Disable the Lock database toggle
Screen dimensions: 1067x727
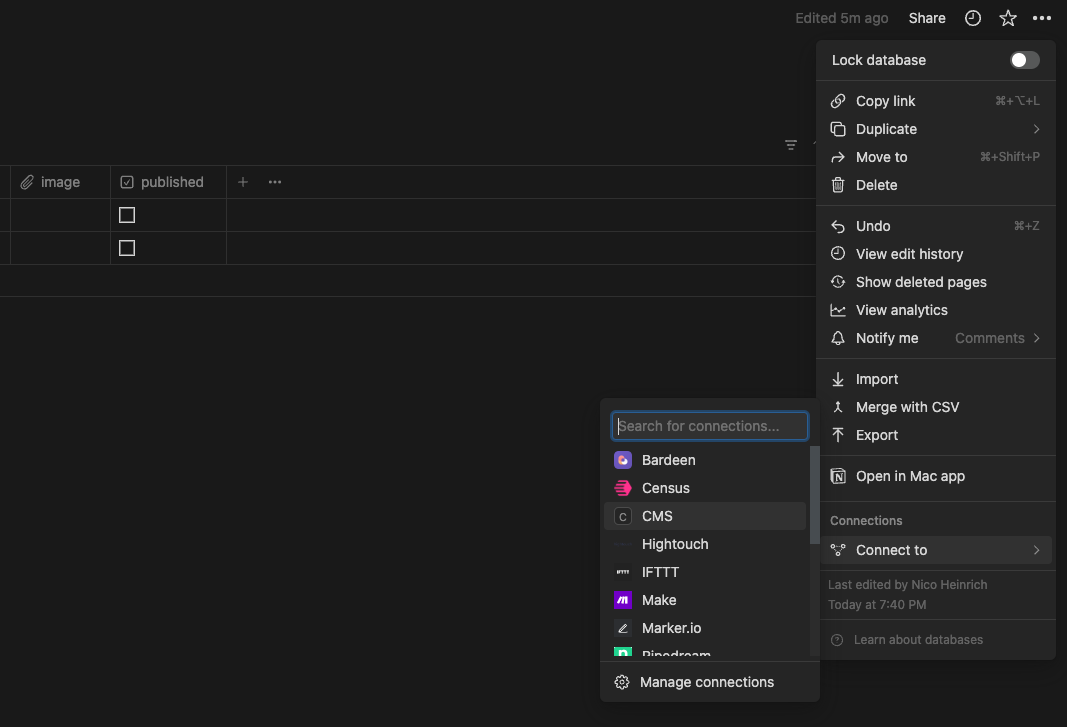coord(1023,59)
